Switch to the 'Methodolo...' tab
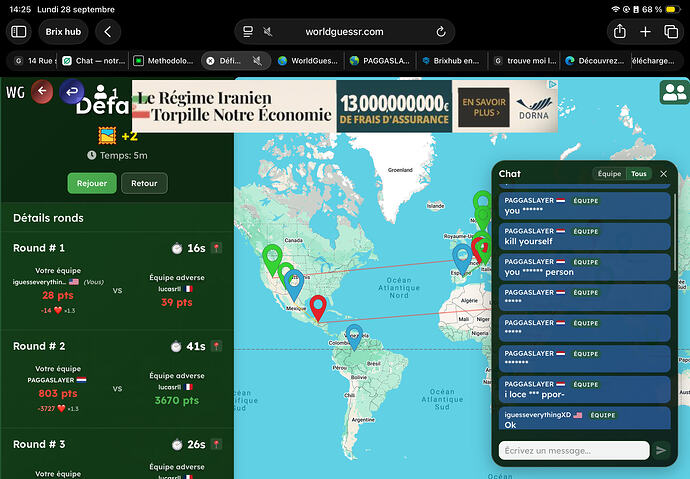Image resolution: width=690 pixels, height=479 pixels. click(164, 61)
